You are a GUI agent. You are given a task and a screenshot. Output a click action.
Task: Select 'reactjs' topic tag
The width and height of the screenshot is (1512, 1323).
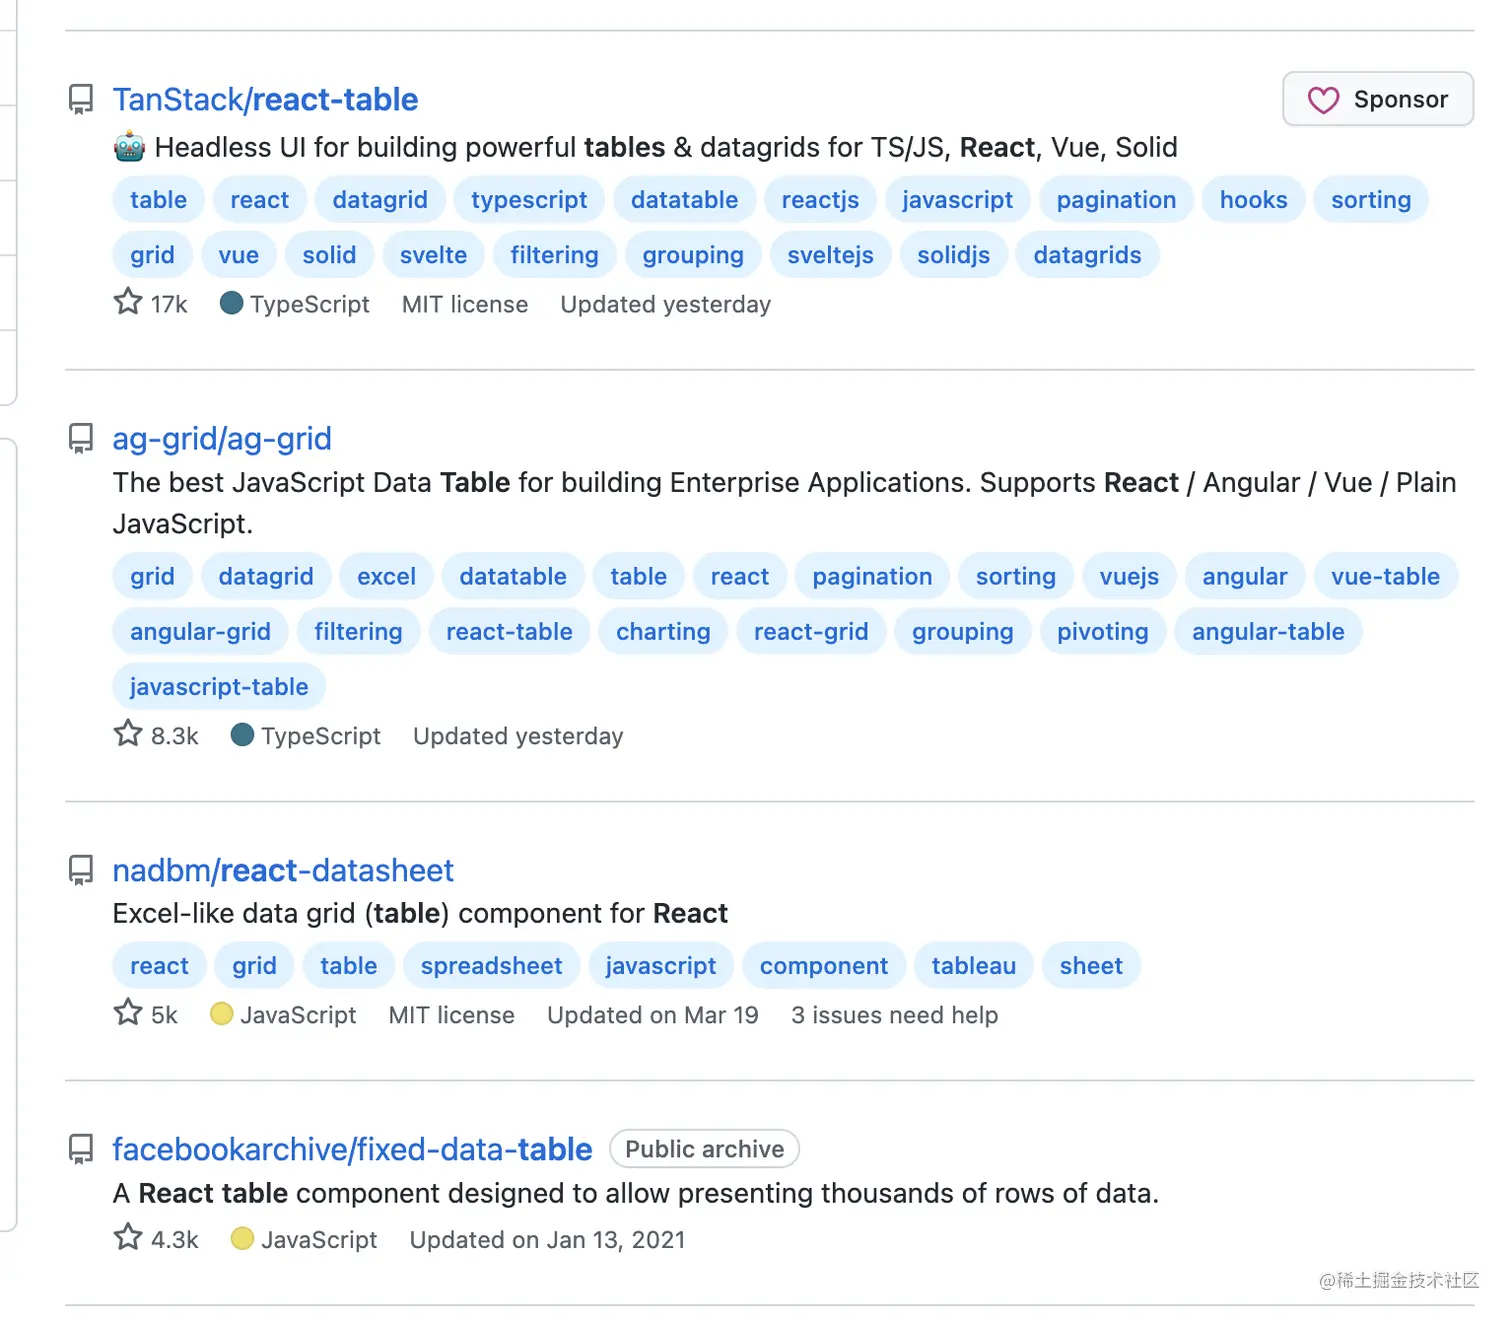pos(820,200)
